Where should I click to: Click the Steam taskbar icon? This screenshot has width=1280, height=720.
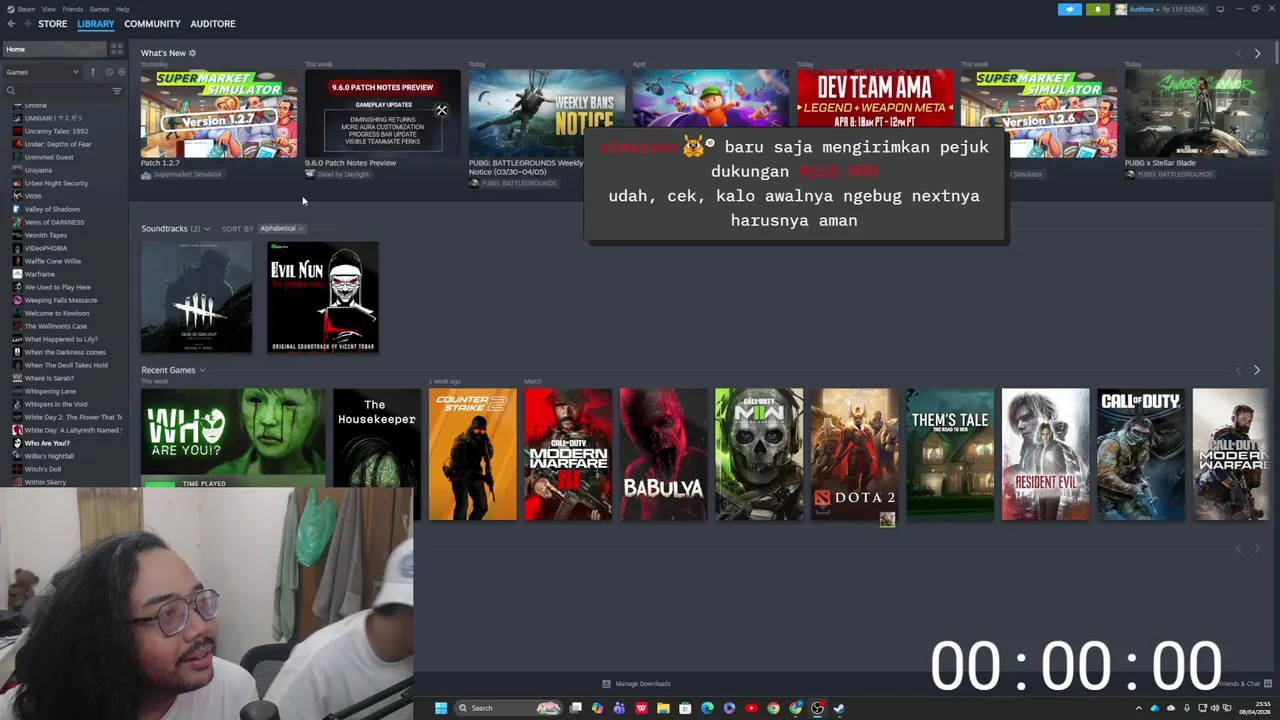[x=839, y=708]
